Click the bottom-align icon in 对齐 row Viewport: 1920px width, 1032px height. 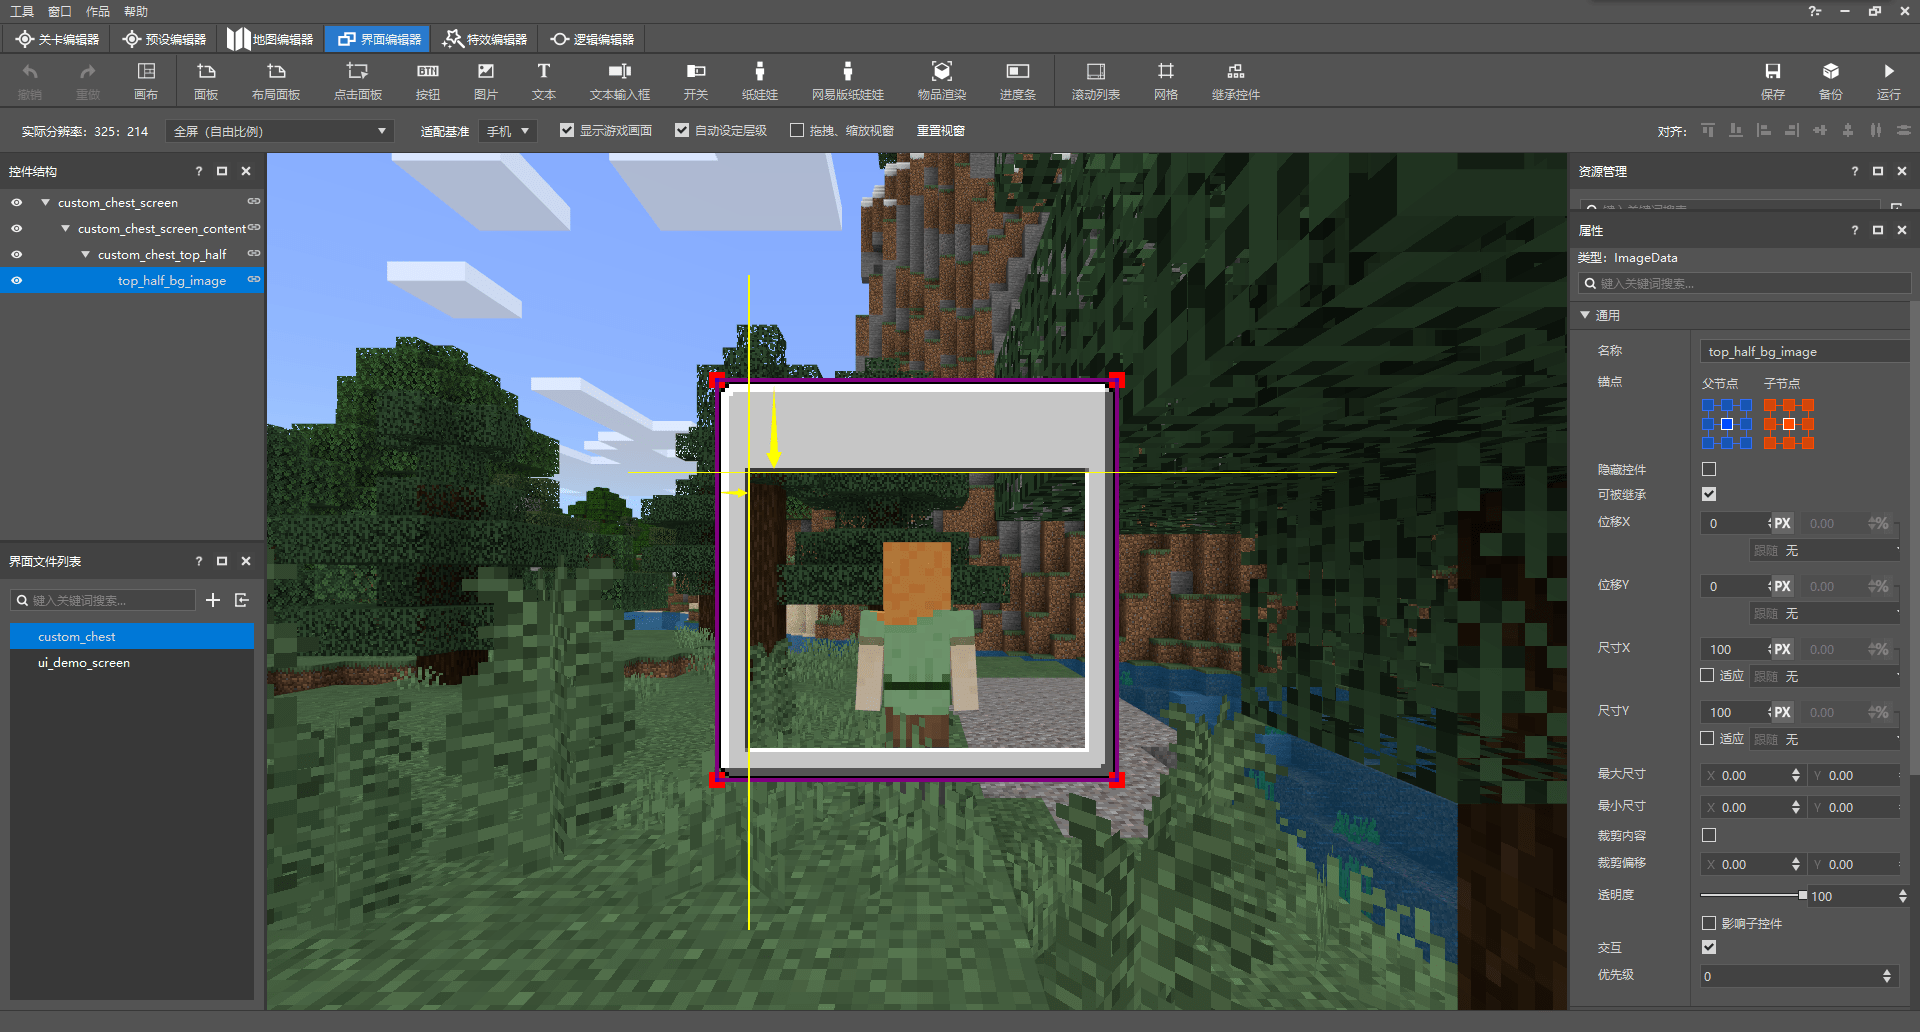(1736, 131)
